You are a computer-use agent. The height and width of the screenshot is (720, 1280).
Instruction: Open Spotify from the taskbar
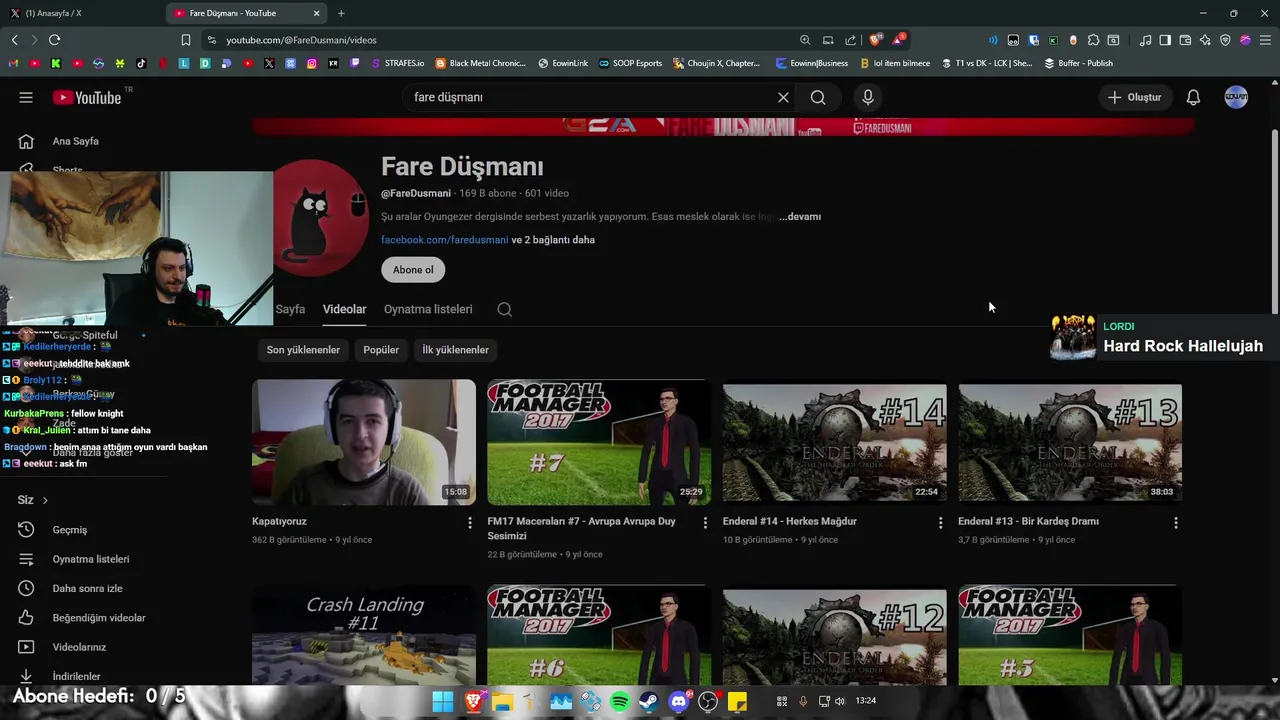[x=620, y=701]
